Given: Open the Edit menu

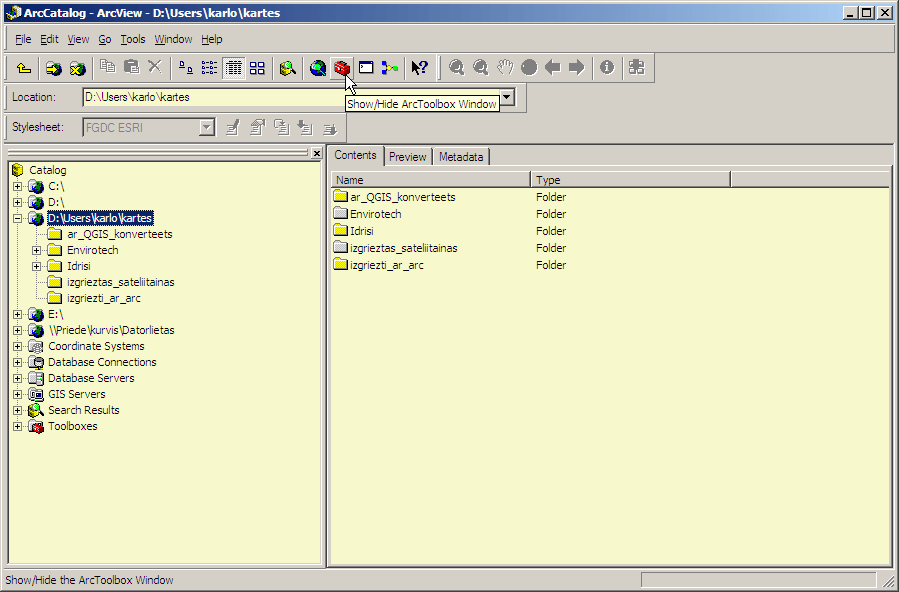Looking at the screenshot, I should click(x=49, y=40).
